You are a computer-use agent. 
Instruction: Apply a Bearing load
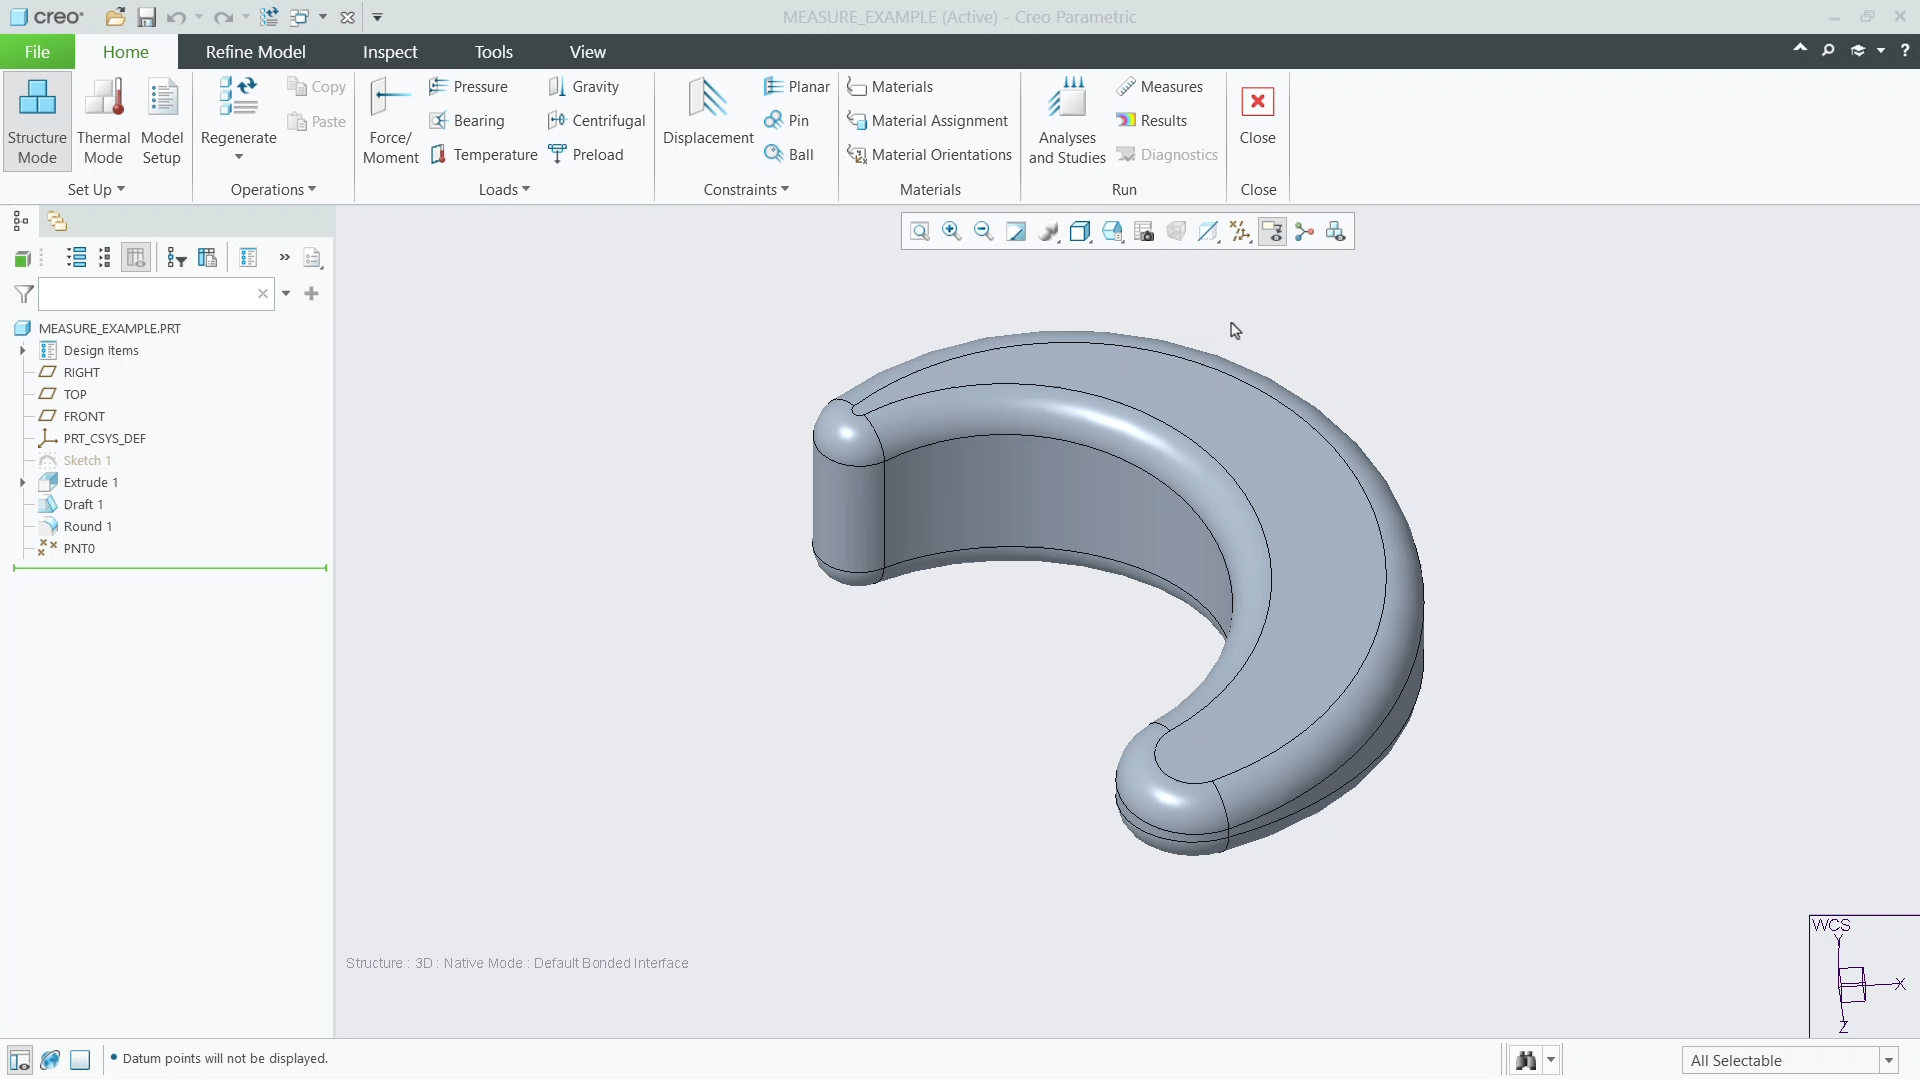point(467,121)
